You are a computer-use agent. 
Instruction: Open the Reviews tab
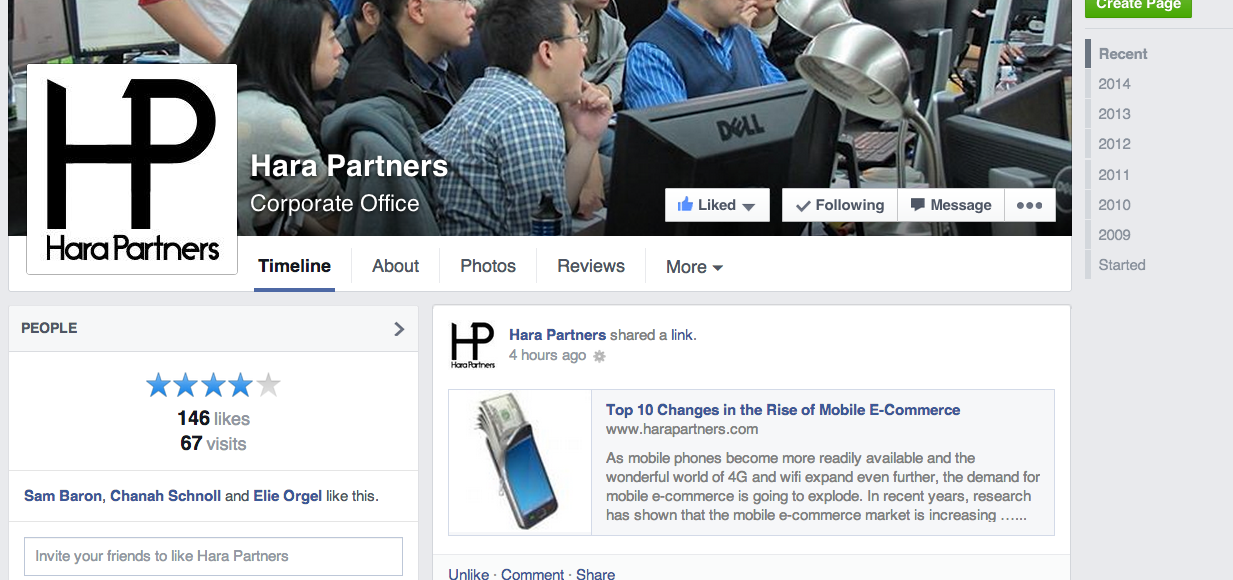point(591,266)
